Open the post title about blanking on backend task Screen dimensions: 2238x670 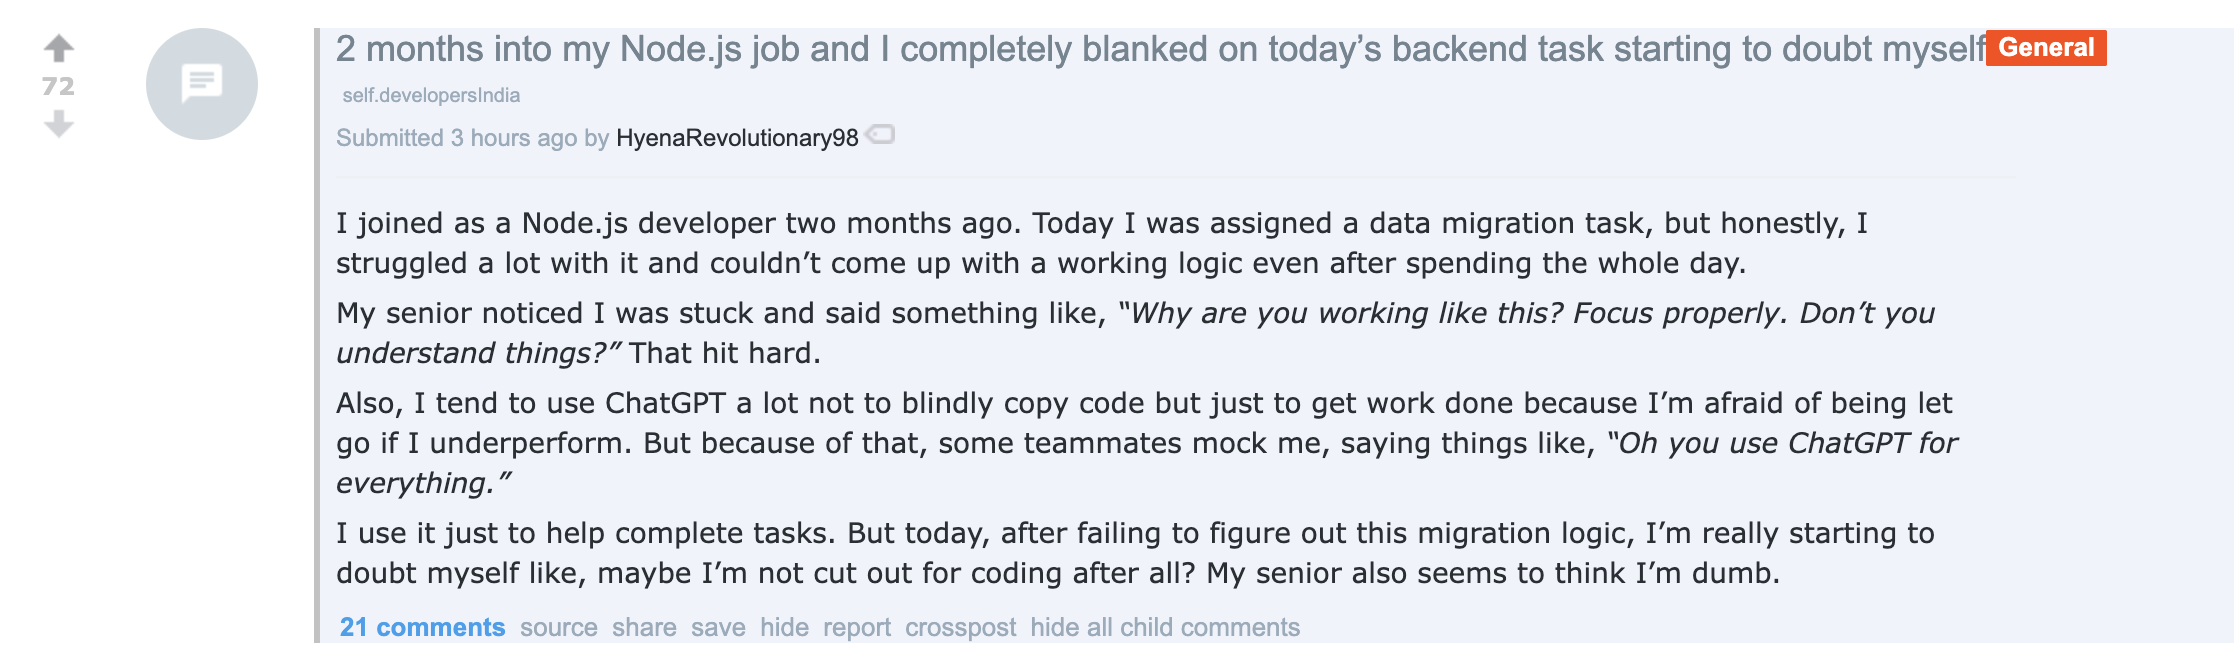[1161, 49]
